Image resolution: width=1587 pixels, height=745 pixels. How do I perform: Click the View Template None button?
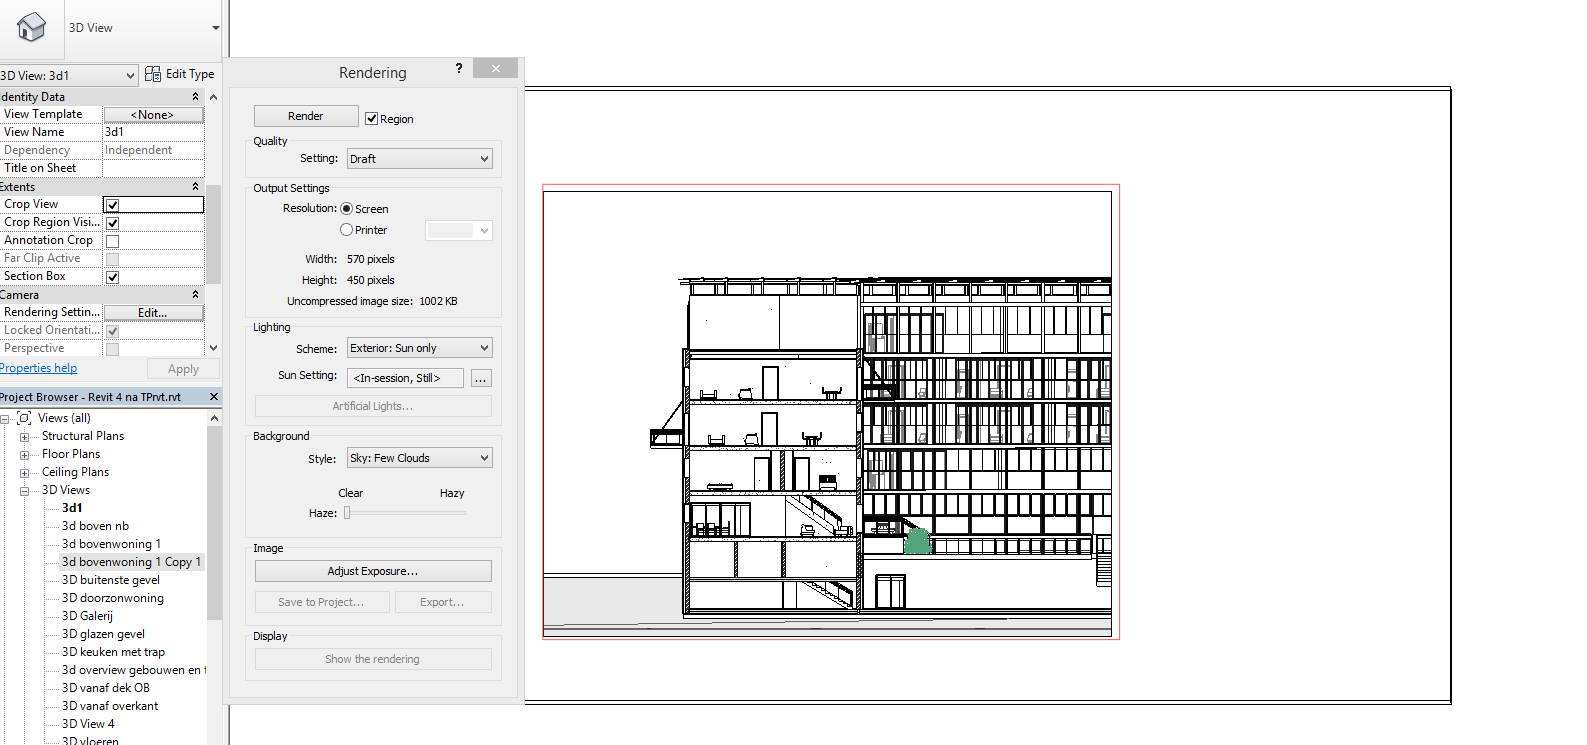(153, 115)
